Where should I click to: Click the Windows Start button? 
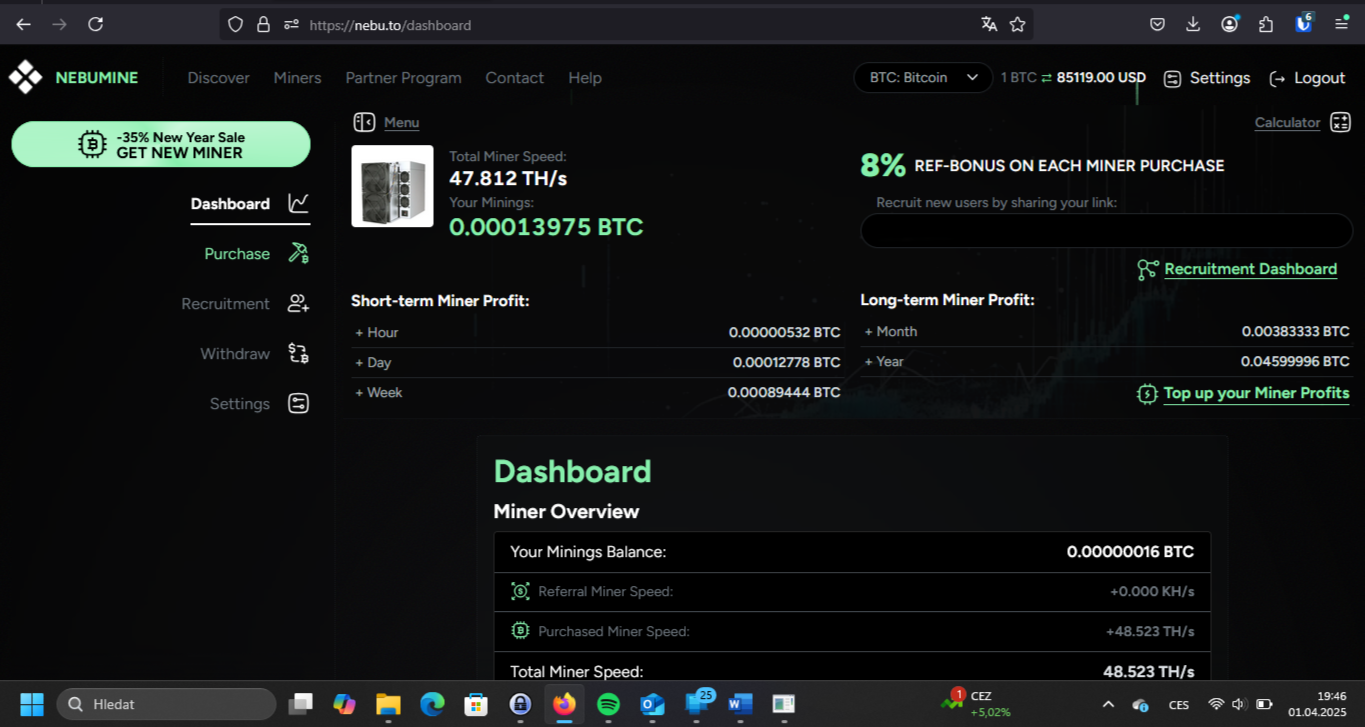coord(32,704)
